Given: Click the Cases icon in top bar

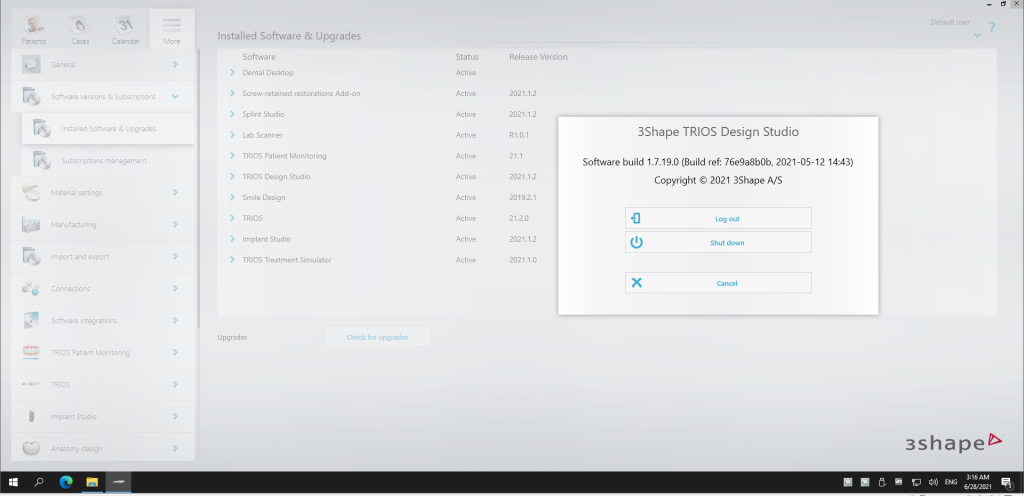Looking at the screenshot, I should (80, 28).
